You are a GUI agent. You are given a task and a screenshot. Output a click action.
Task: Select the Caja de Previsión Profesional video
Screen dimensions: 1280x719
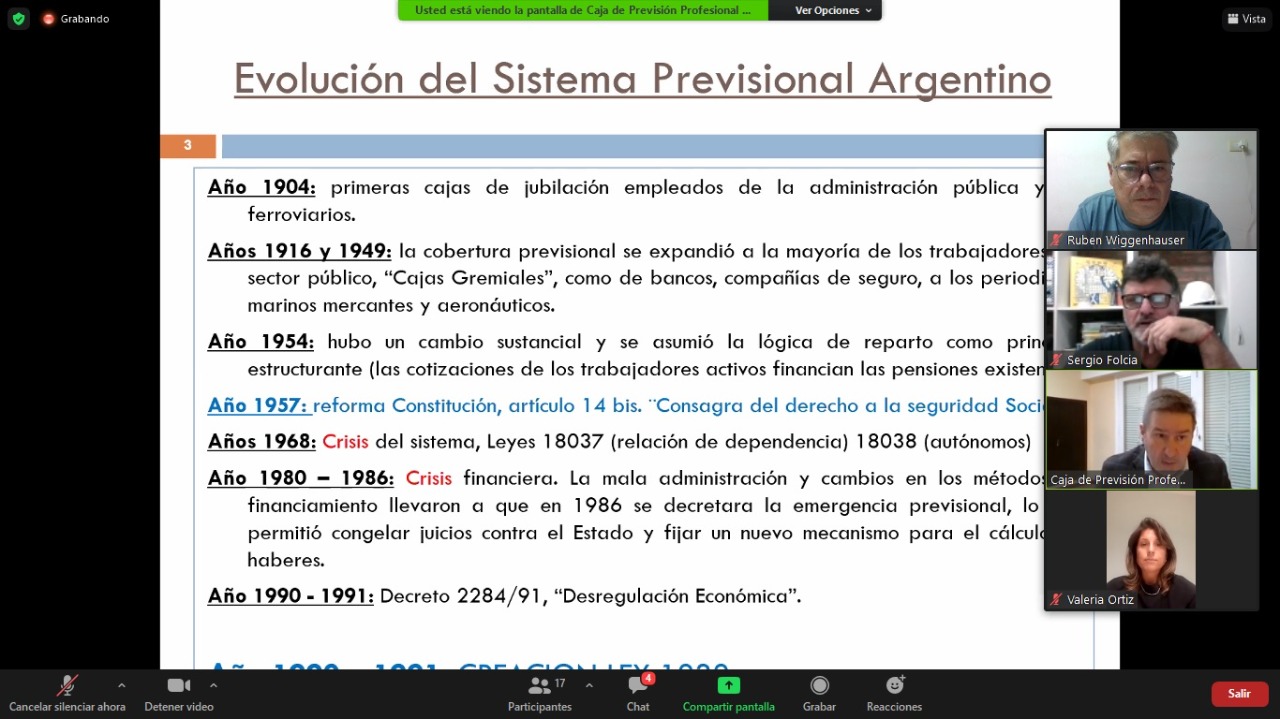(1151, 430)
